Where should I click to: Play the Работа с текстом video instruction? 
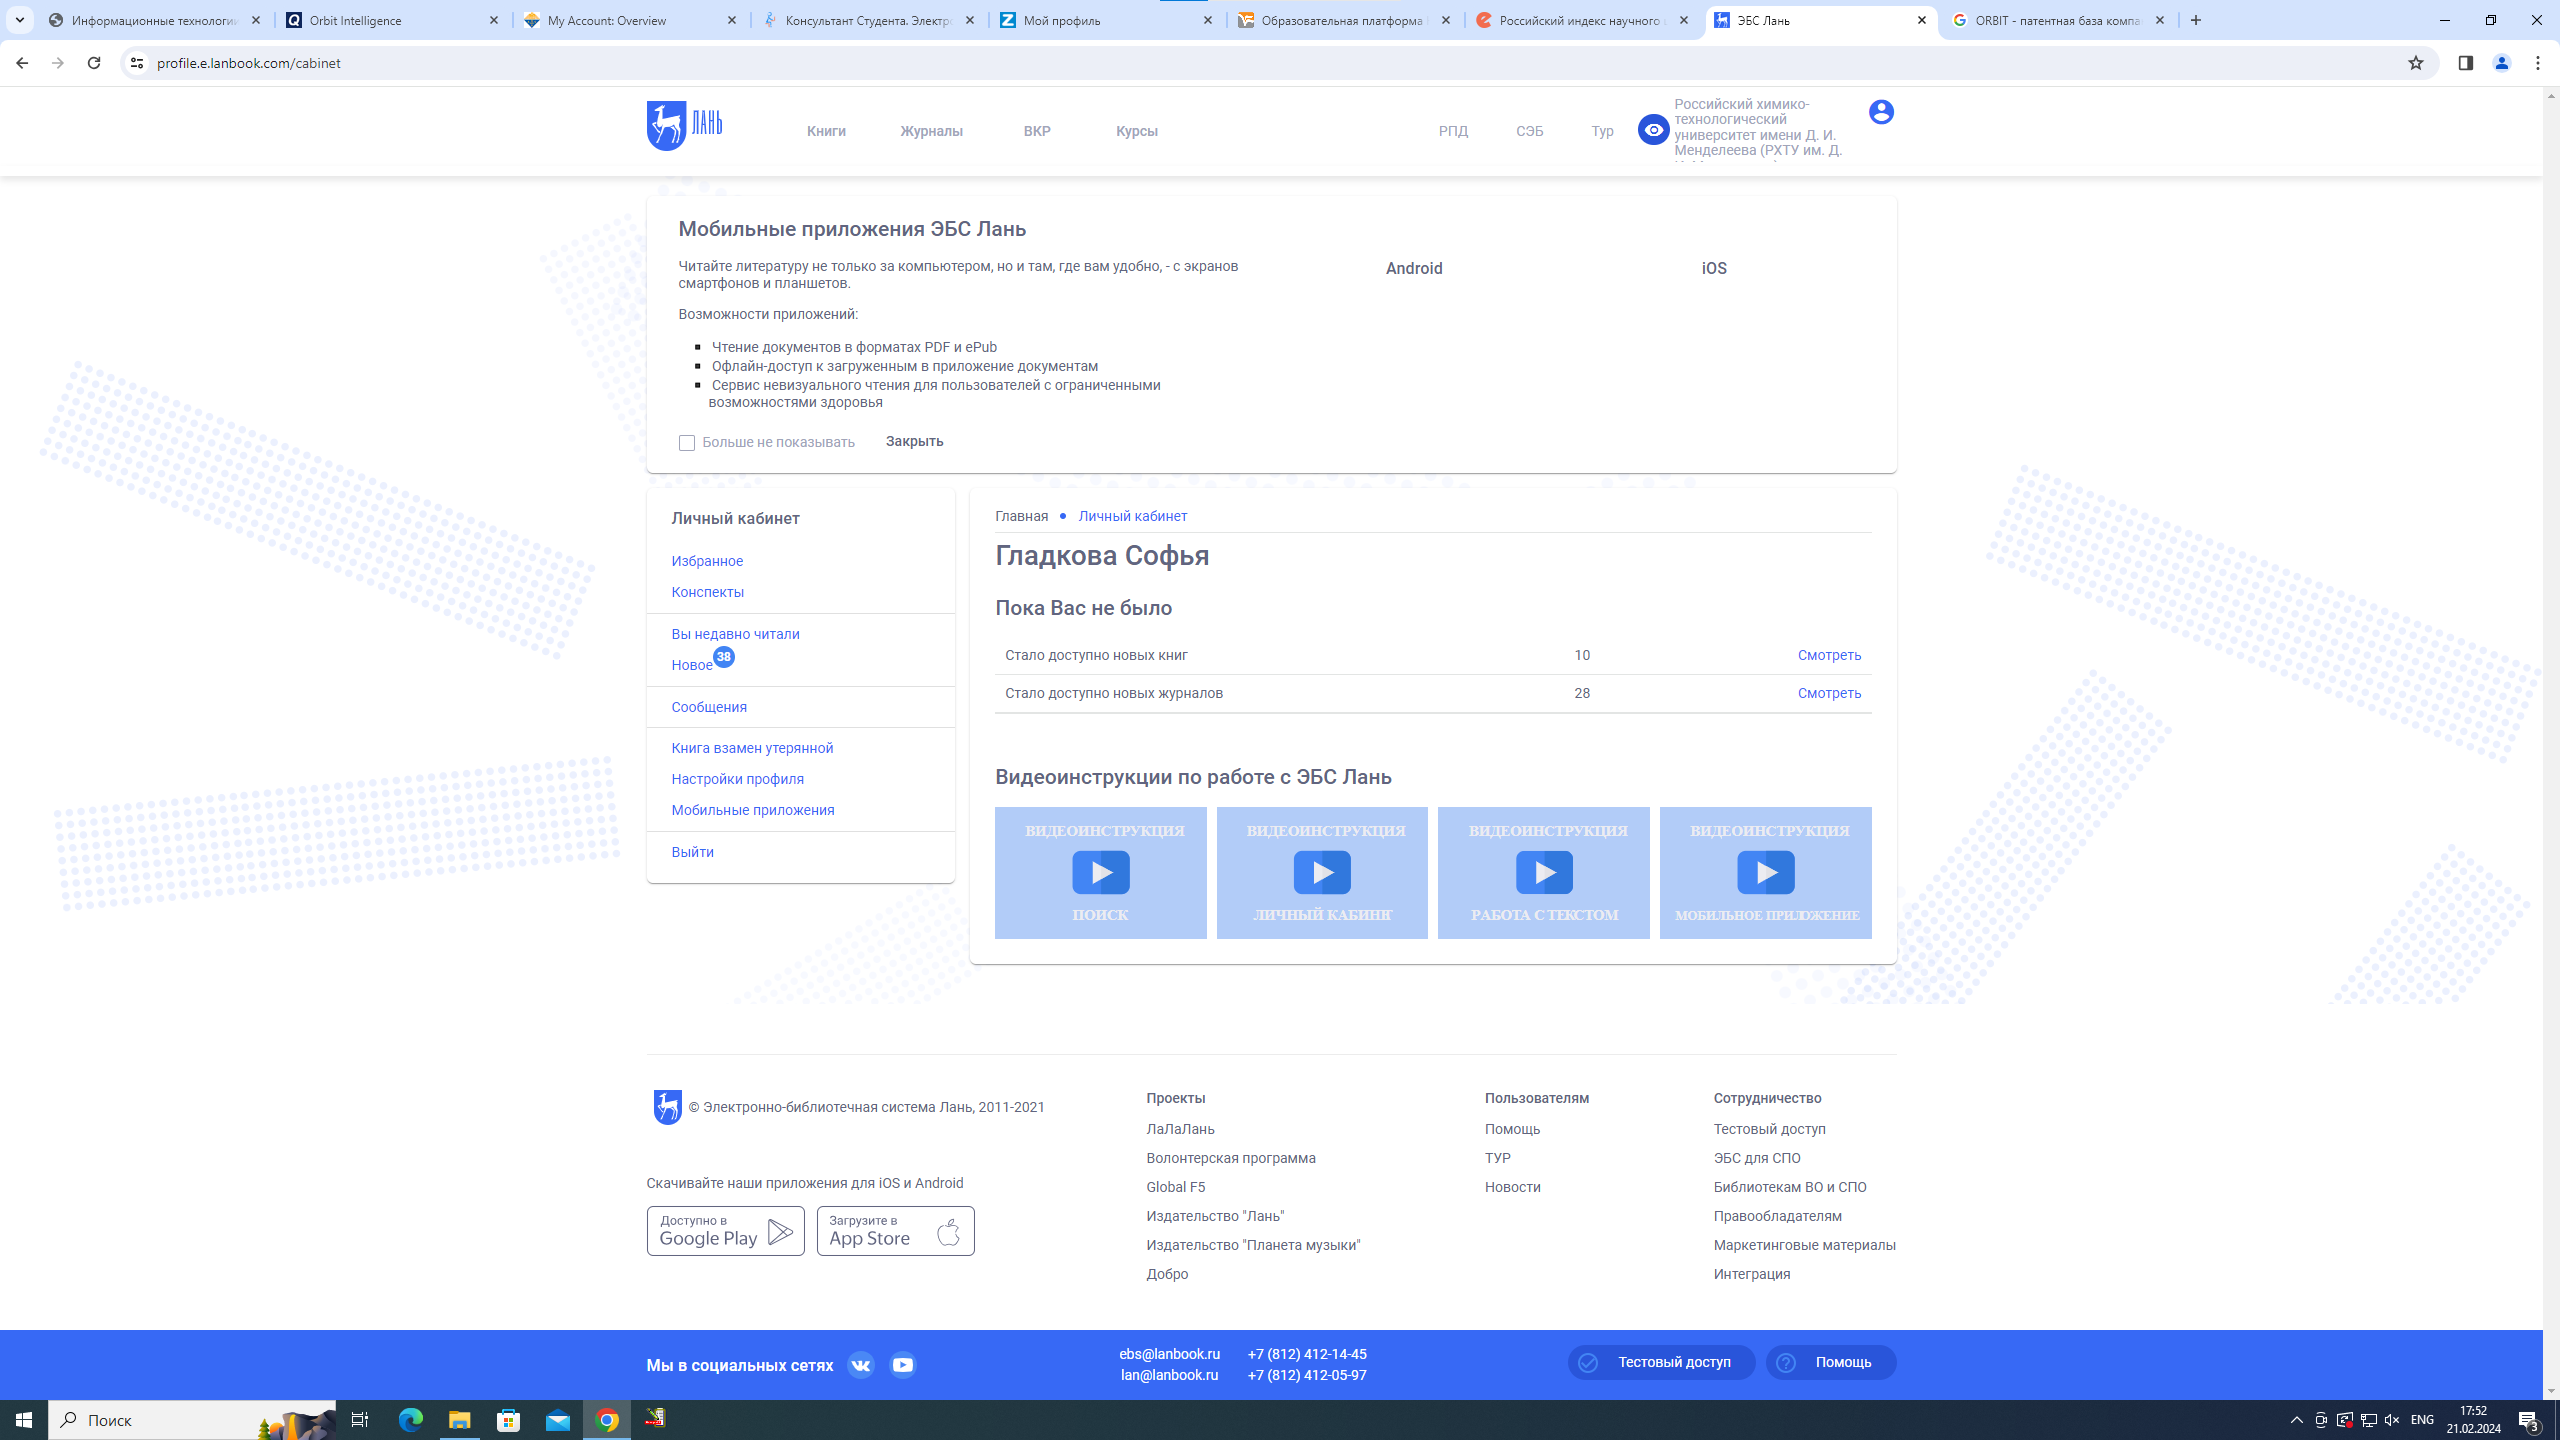coord(1543,873)
